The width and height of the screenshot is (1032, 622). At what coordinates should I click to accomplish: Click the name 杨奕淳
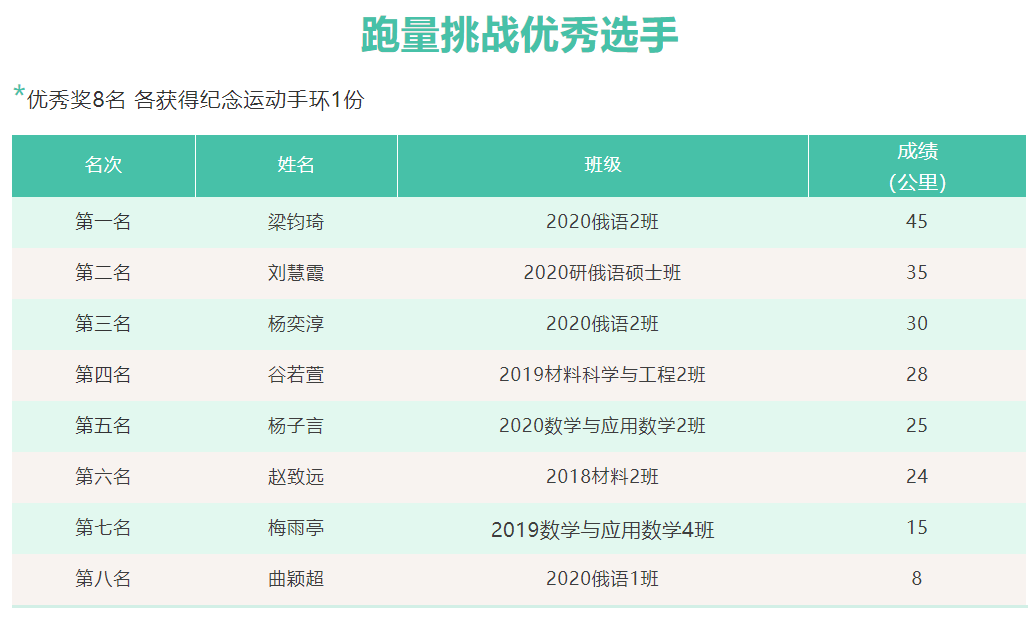[x=296, y=324]
